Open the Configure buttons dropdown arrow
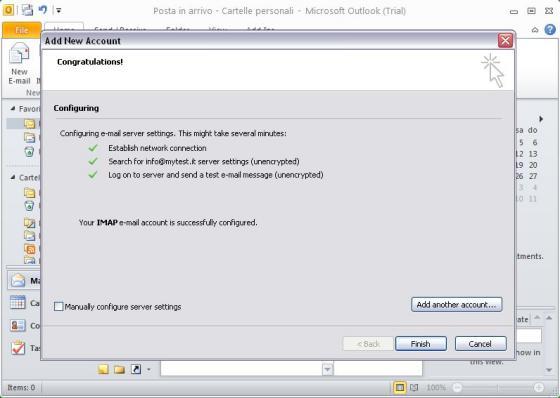Image resolution: width=560 pixels, height=398 pixels. point(149,369)
